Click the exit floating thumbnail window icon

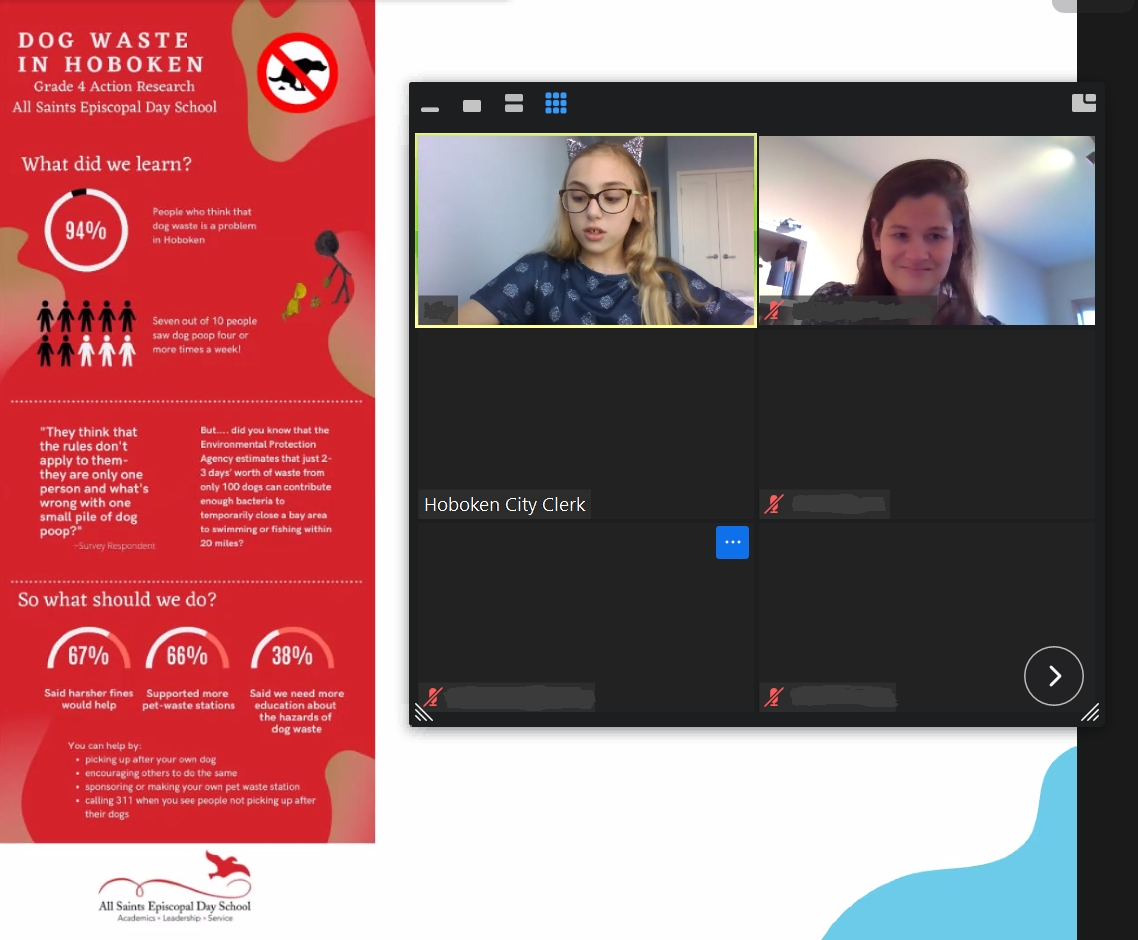click(x=1083, y=103)
